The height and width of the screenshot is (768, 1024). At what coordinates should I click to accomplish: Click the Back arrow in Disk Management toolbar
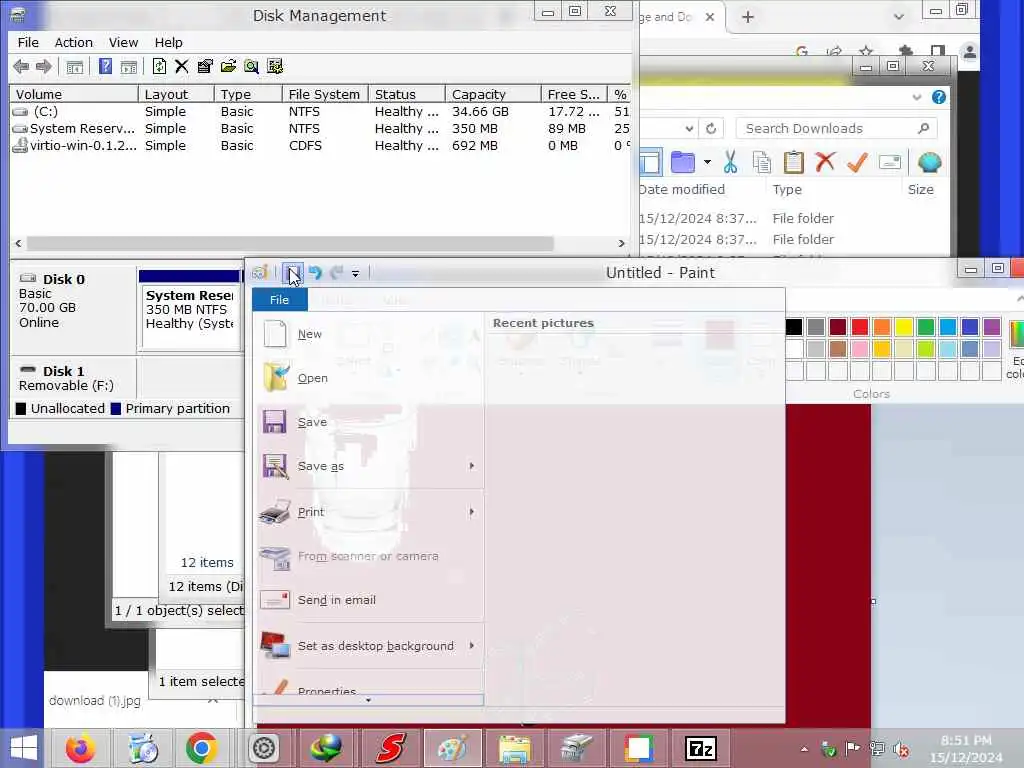click(x=21, y=67)
